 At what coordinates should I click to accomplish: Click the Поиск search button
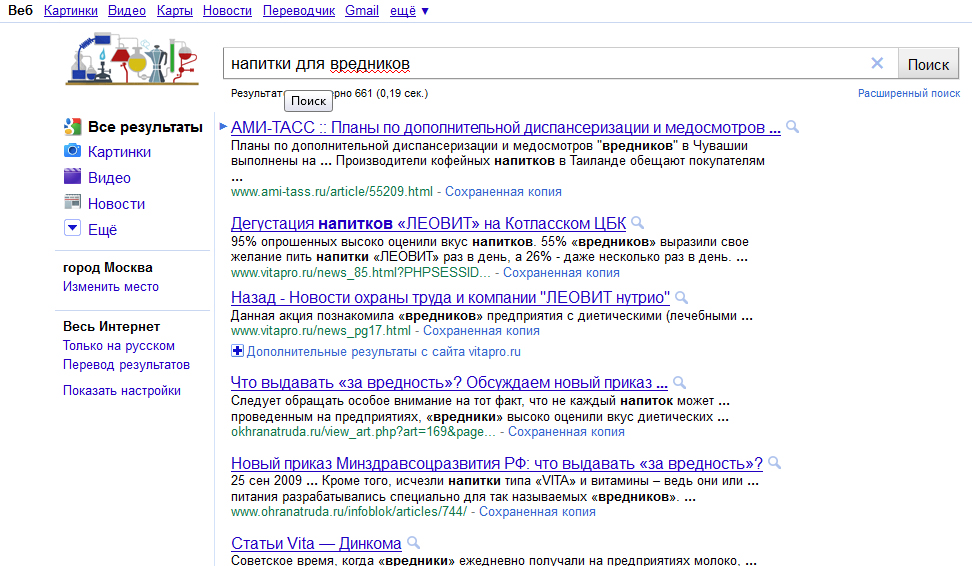(x=928, y=64)
